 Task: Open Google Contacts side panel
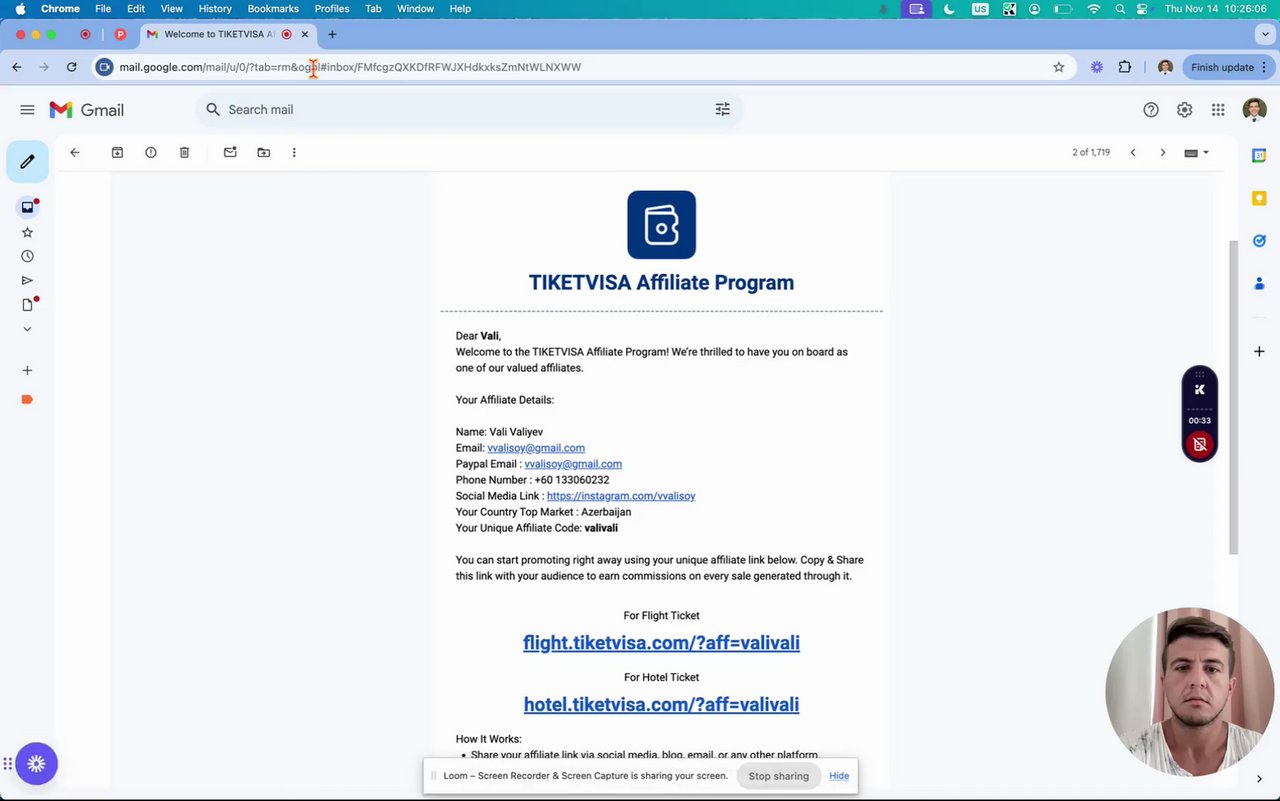[x=1259, y=284]
